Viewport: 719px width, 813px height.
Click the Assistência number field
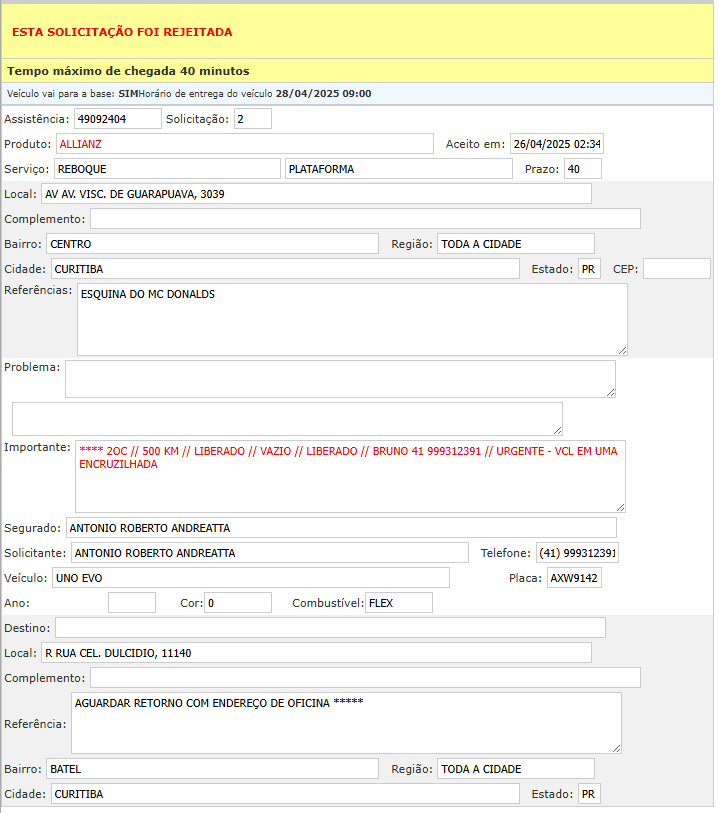[117, 119]
